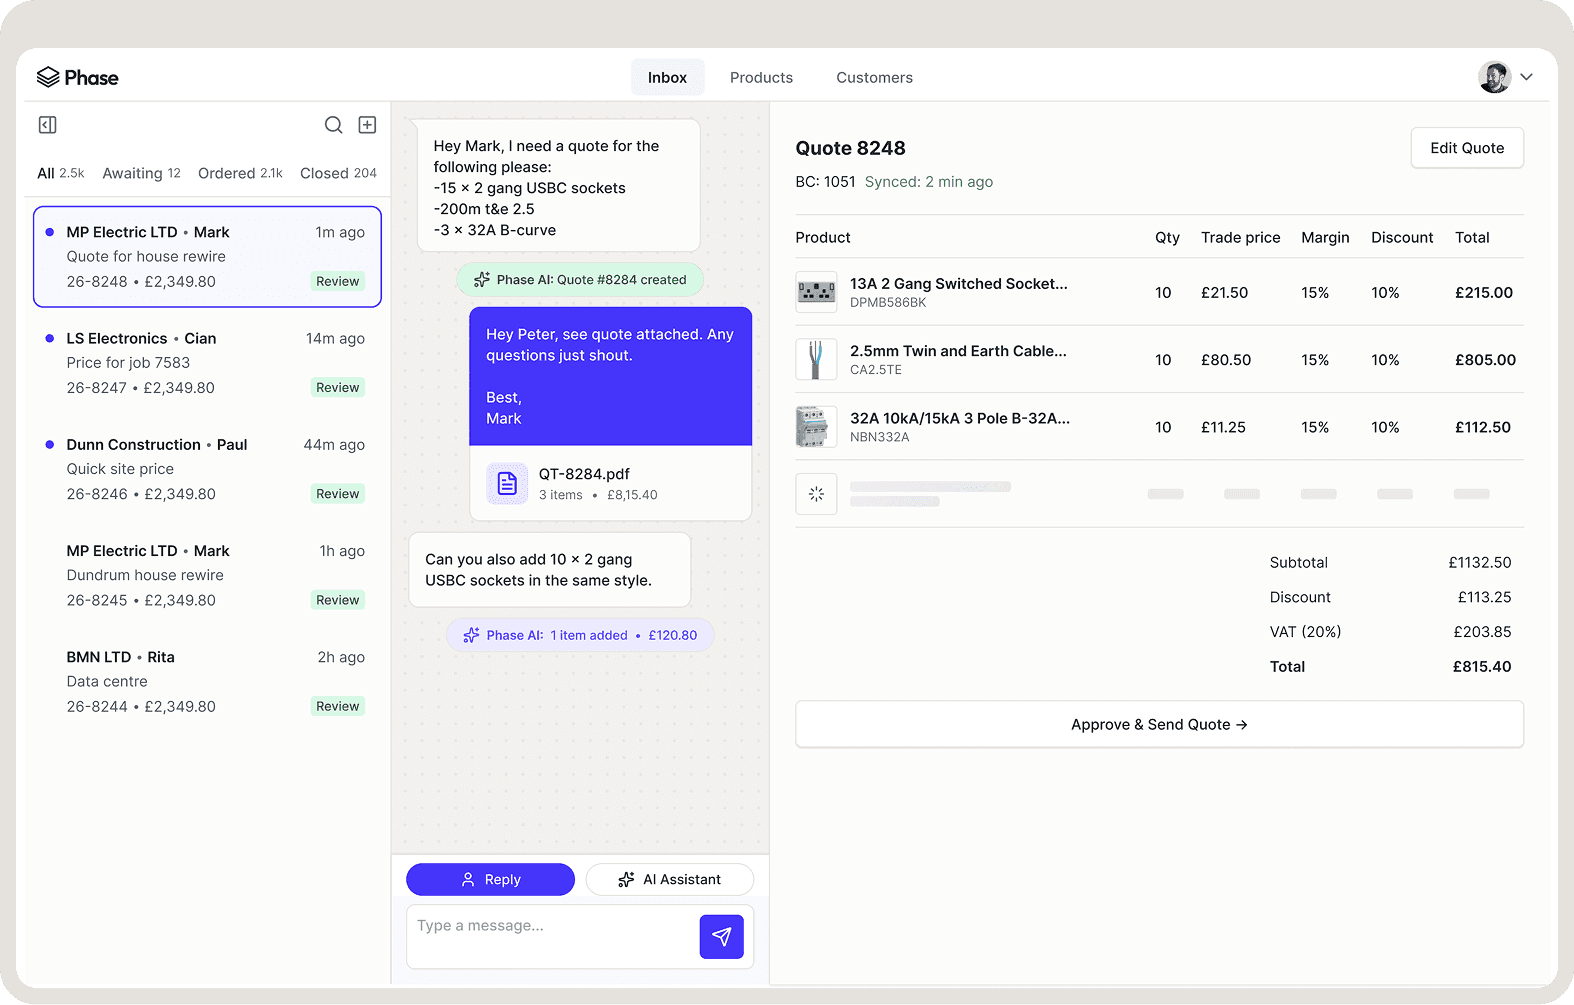
Task: Open Dundrum house rewire conversation
Action: click(x=207, y=575)
